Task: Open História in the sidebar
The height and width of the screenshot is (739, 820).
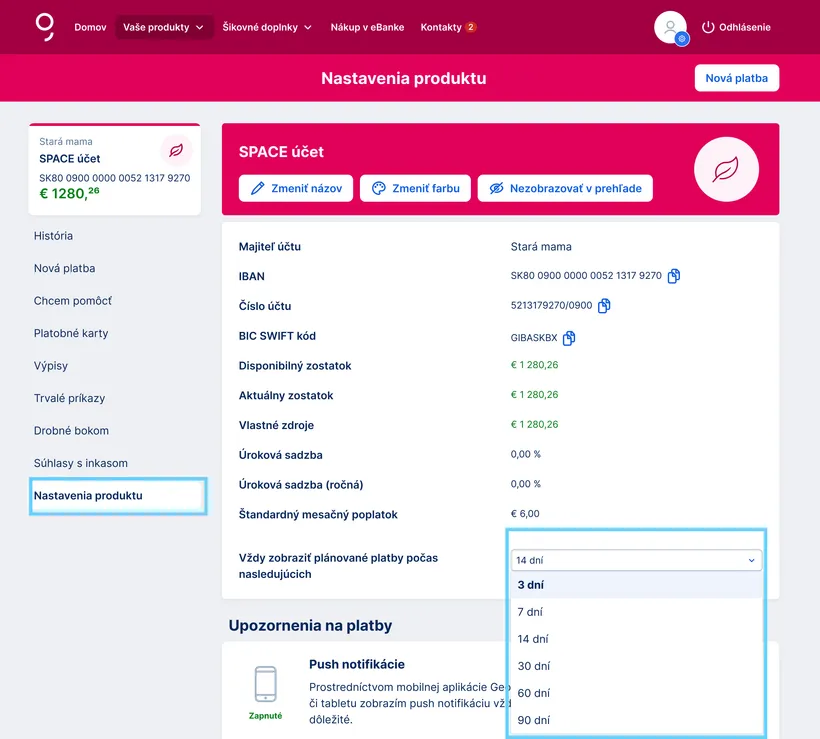Action: pos(53,236)
